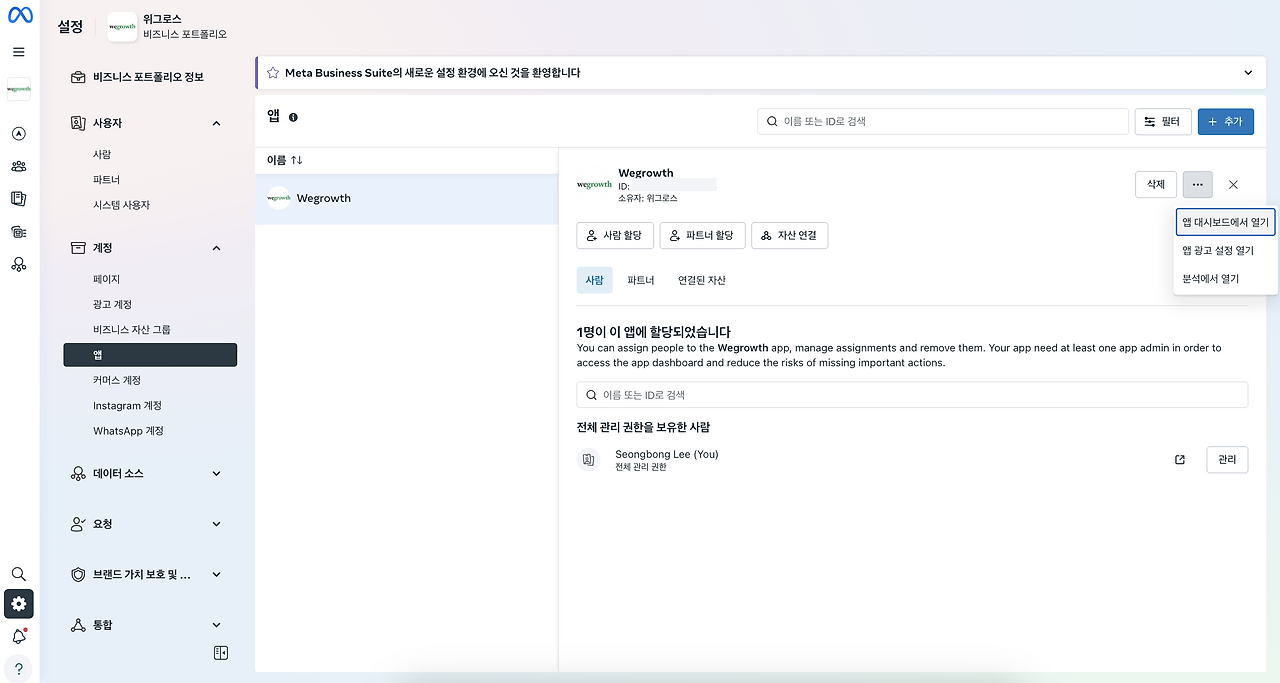Click the panel collapse icon below 통합

click(x=220, y=652)
